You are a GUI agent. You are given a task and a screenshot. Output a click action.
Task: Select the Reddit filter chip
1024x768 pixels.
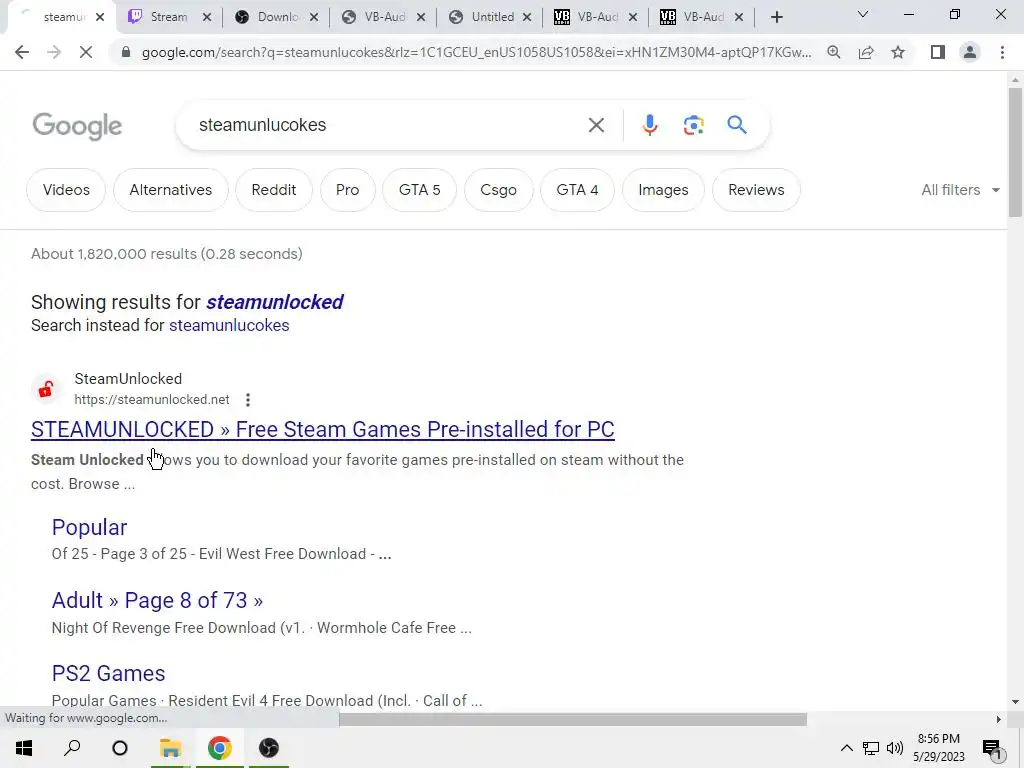(274, 190)
